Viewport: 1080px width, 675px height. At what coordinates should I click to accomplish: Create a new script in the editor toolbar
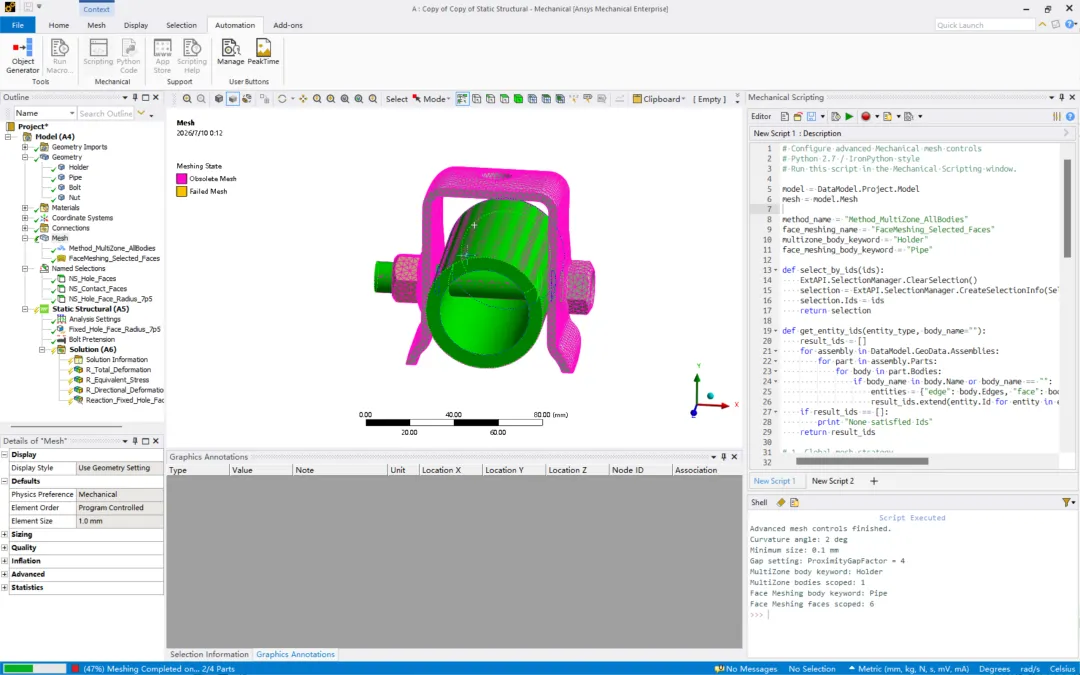(x=785, y=116)
